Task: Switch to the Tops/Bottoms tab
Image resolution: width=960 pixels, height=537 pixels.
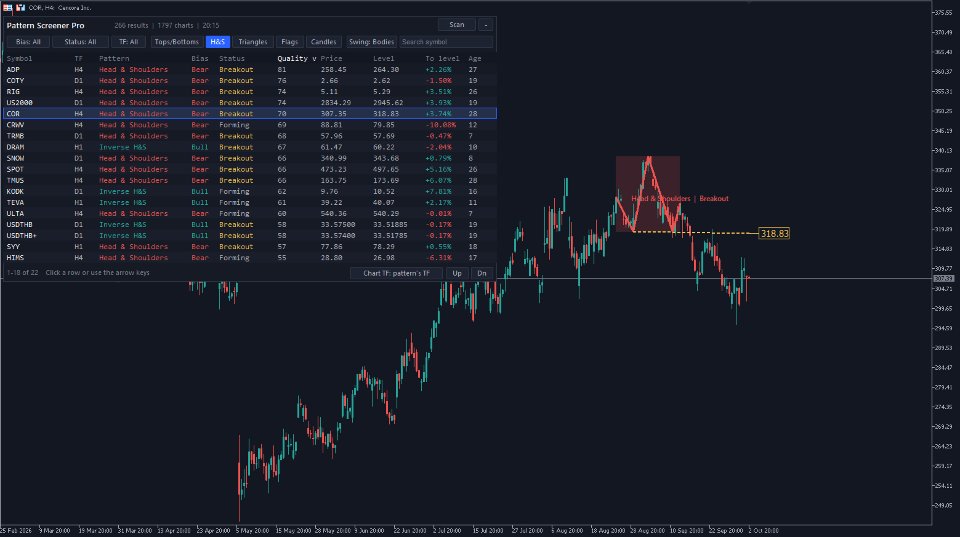Action: point(176,42)
